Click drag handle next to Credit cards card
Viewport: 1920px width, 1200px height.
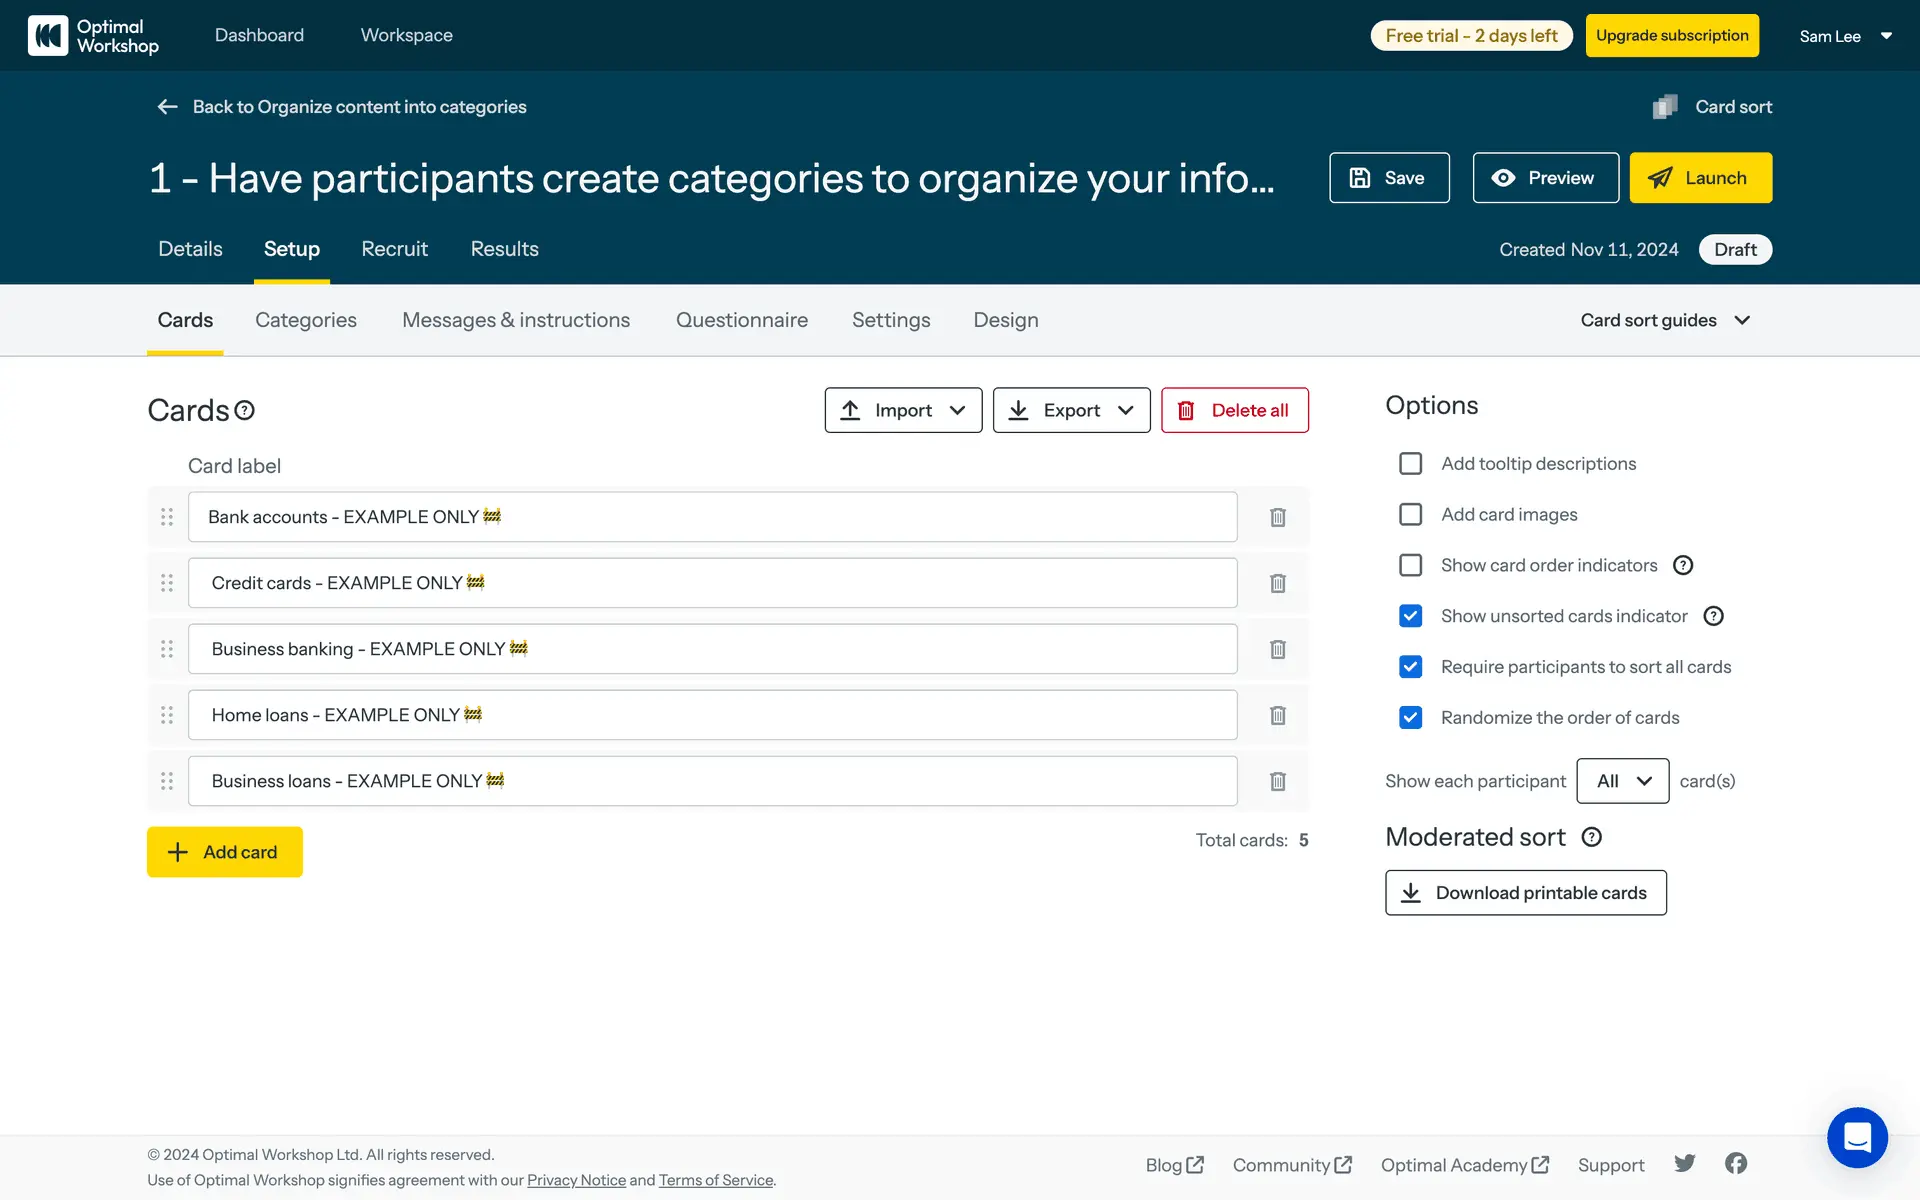167,583
